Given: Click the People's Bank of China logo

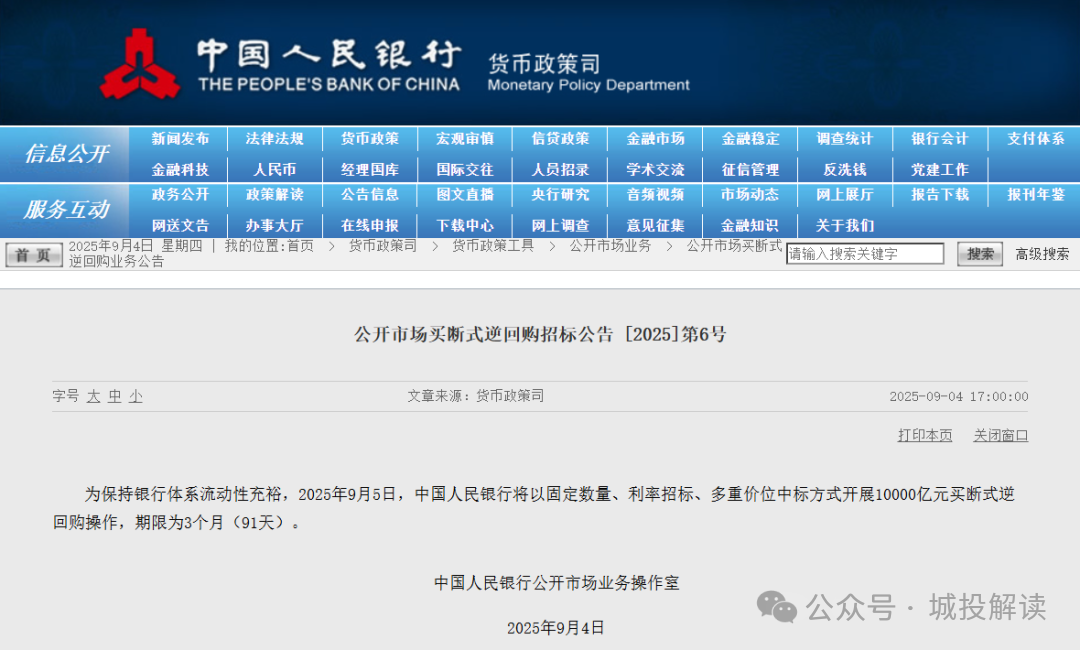Looking at the screenshot, I should (x=140, y=65).
